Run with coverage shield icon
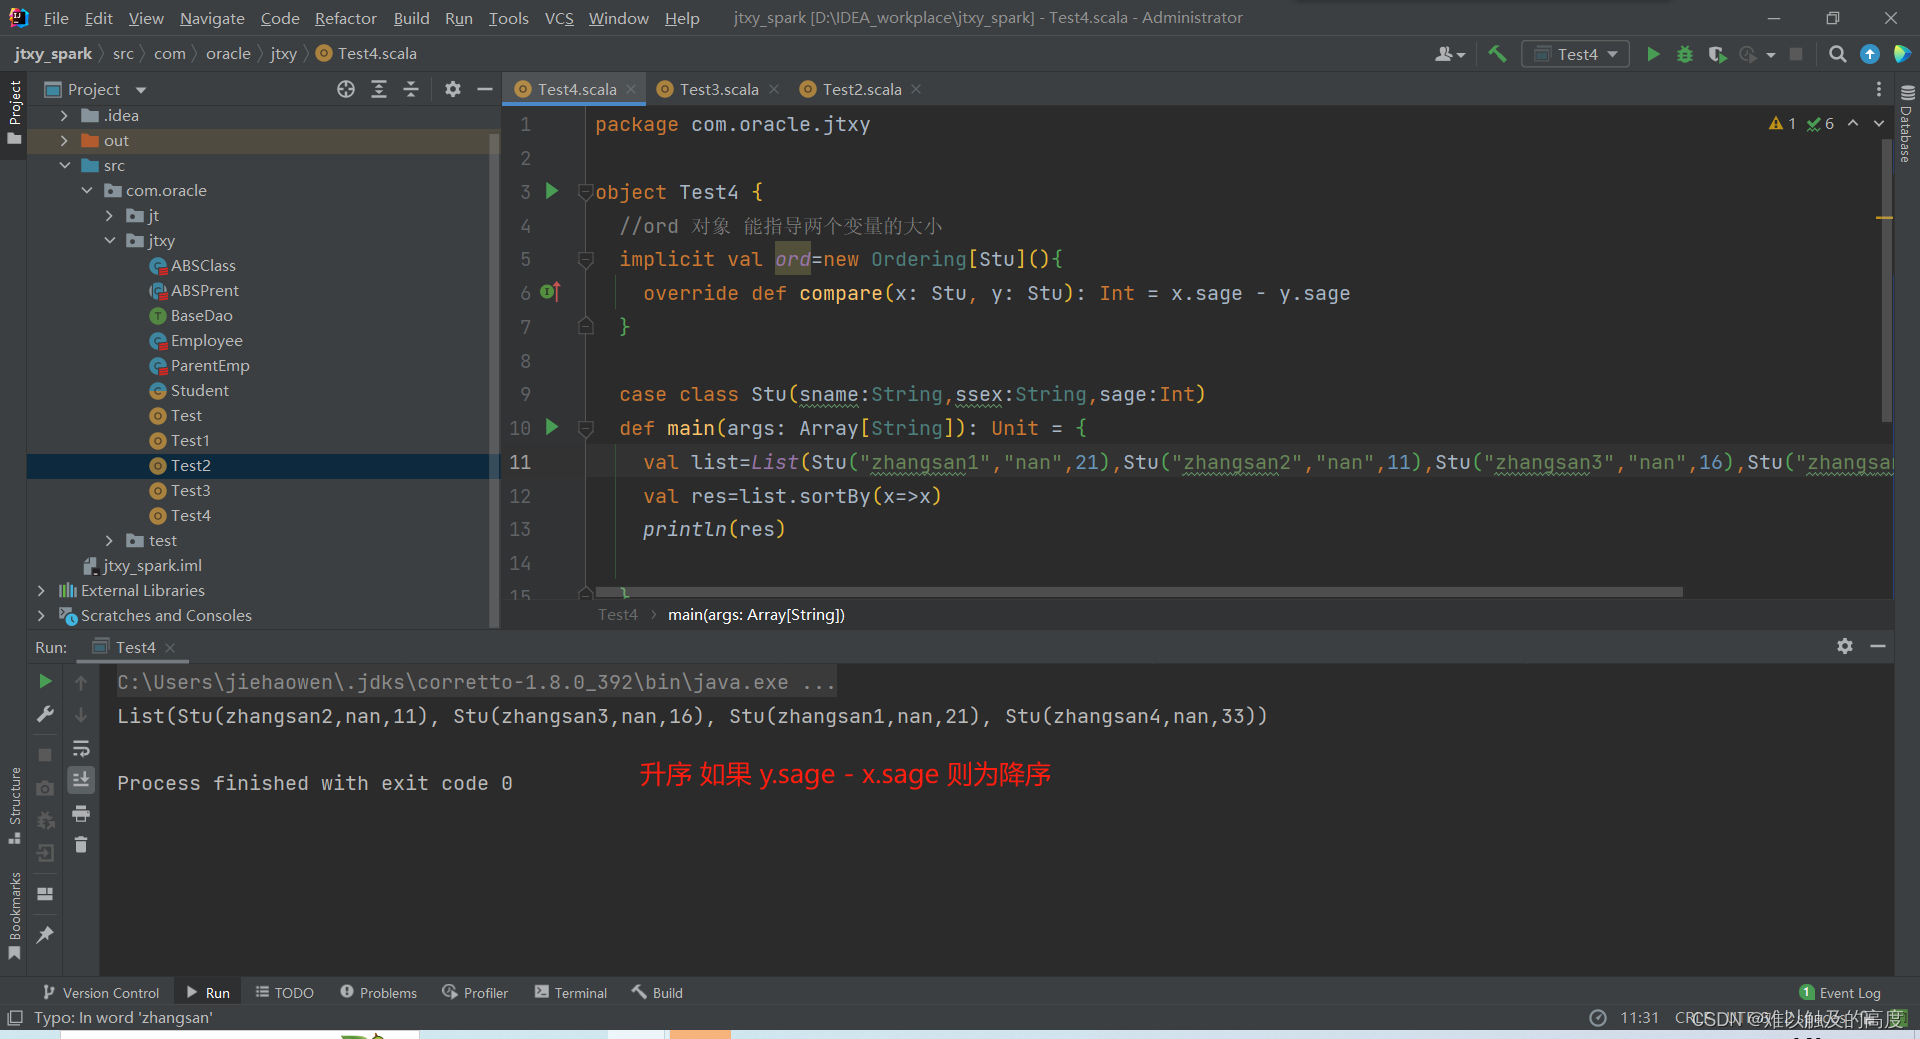The height and width of the screenshot is (1039, 1920). [1717, 54]
